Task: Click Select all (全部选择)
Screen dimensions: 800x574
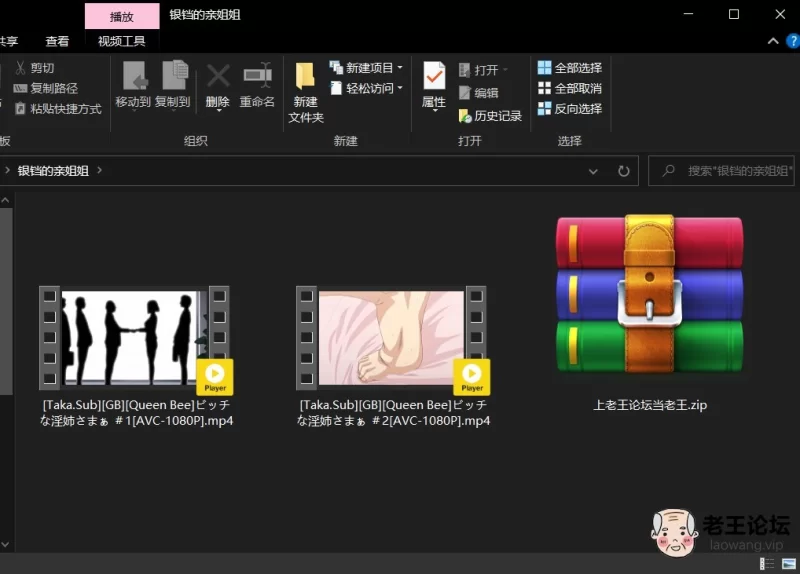Action: pos(570,67)
